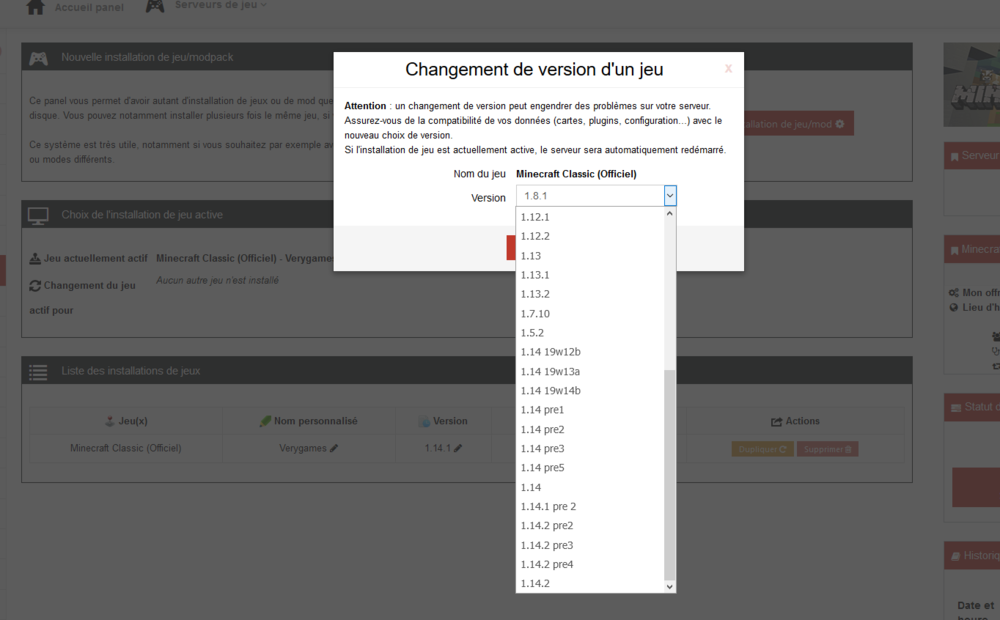
Task: Click the home icon beside Accueil panel
Action: 34,8
